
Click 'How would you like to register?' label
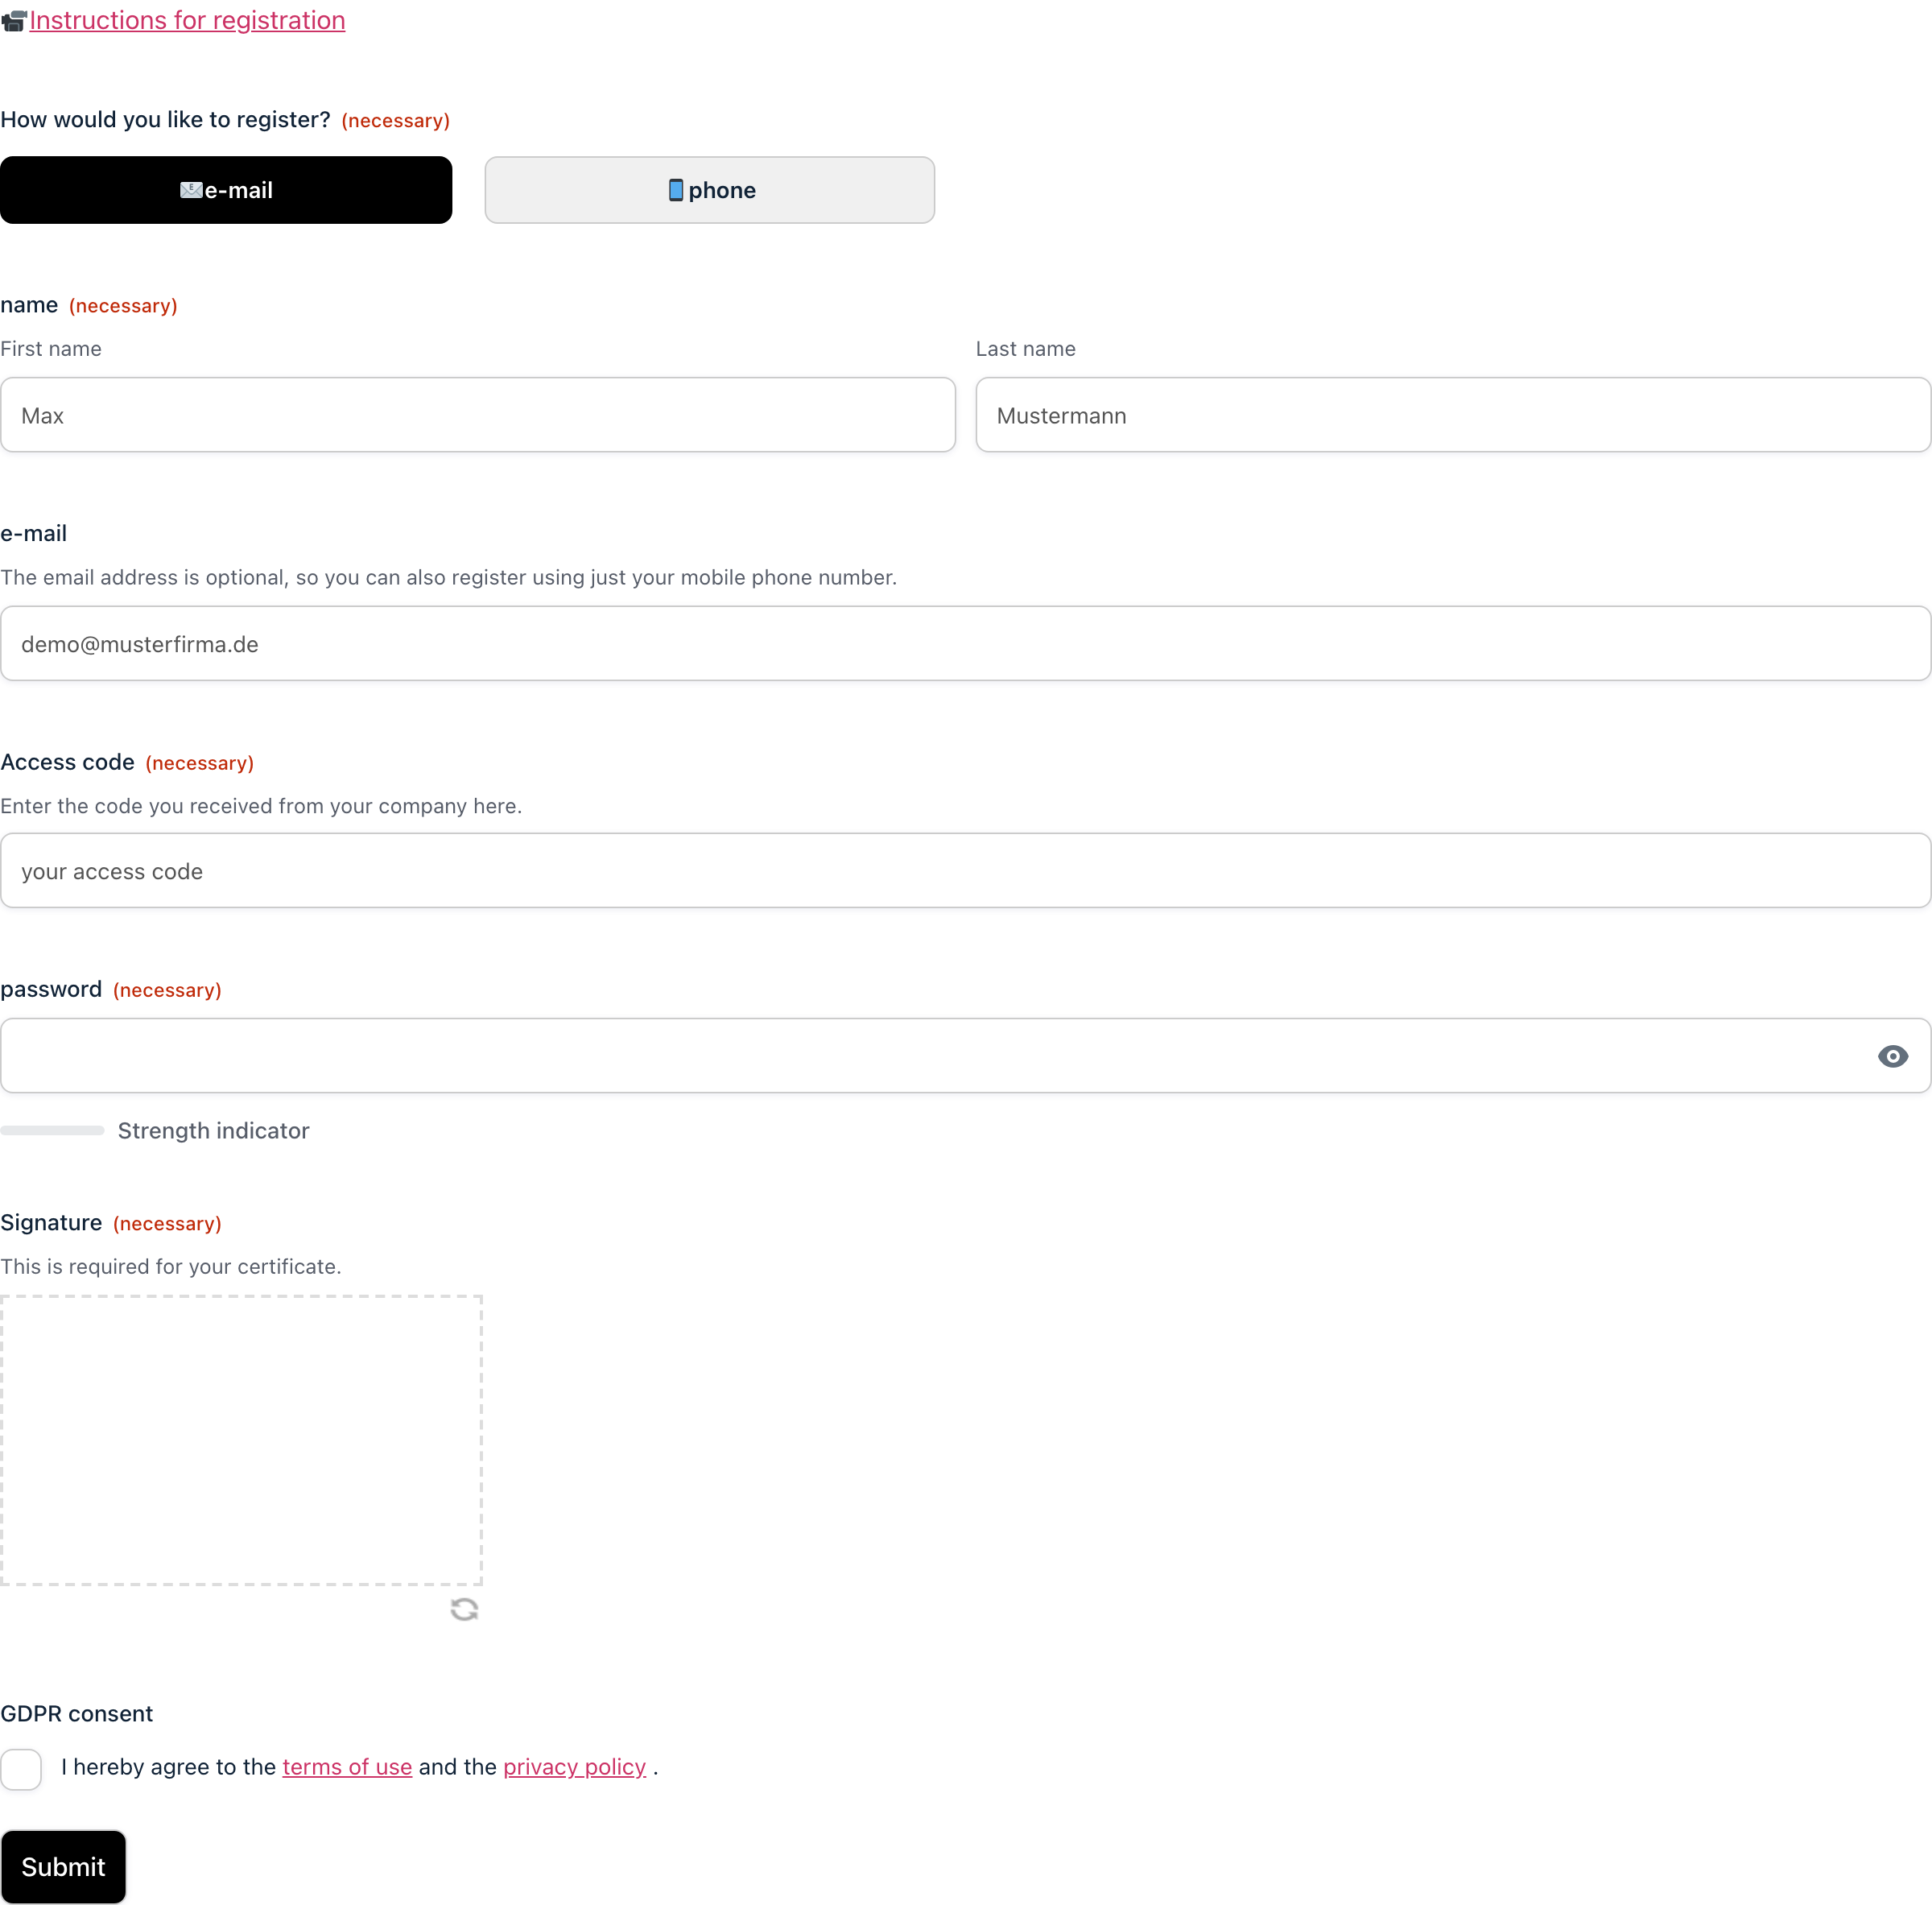tap(165, 120)
